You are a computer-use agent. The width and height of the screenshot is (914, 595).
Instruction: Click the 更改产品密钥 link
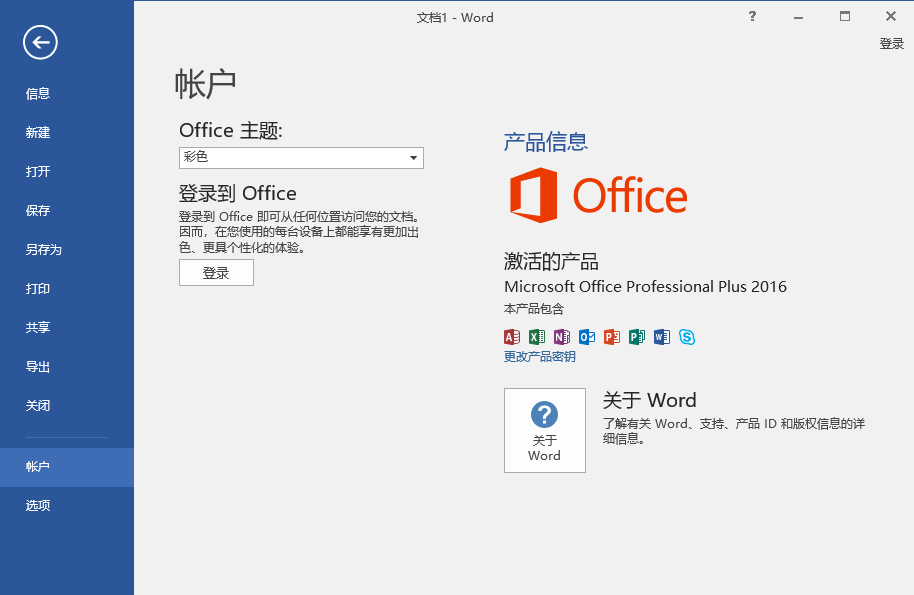coord(540,357)
